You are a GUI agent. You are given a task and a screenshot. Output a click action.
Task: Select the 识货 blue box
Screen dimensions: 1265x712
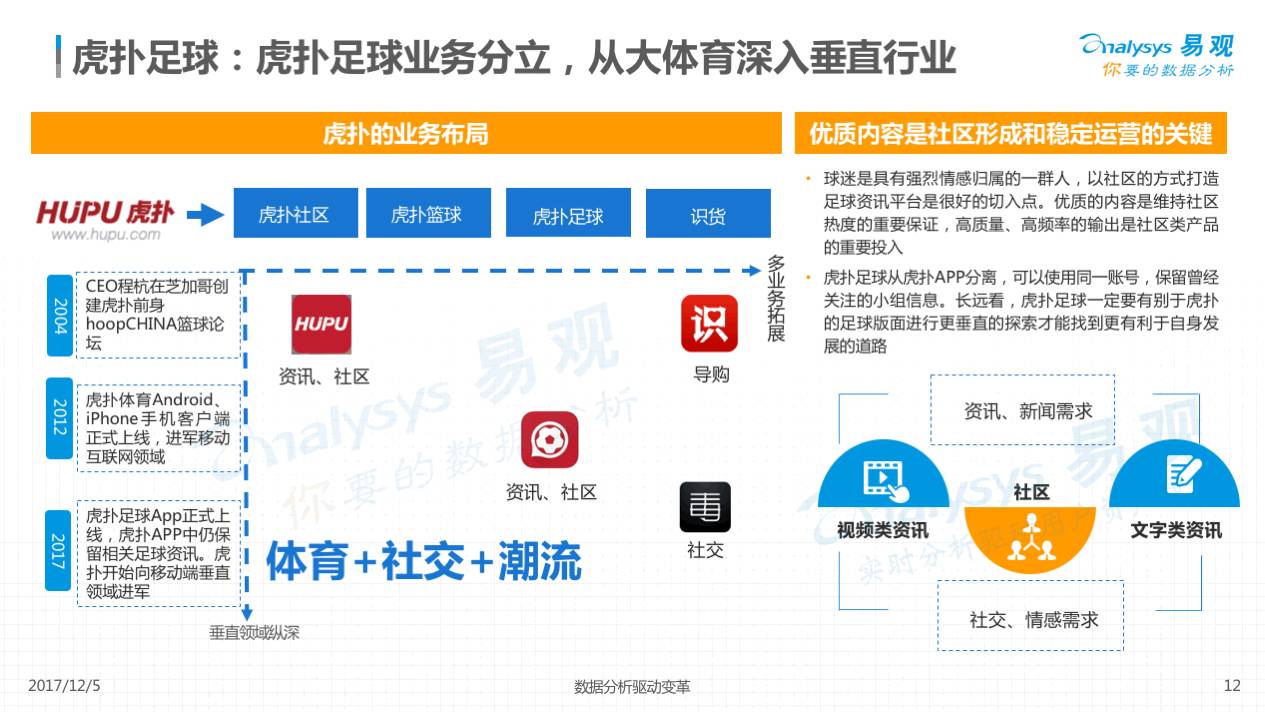(708, 213)
